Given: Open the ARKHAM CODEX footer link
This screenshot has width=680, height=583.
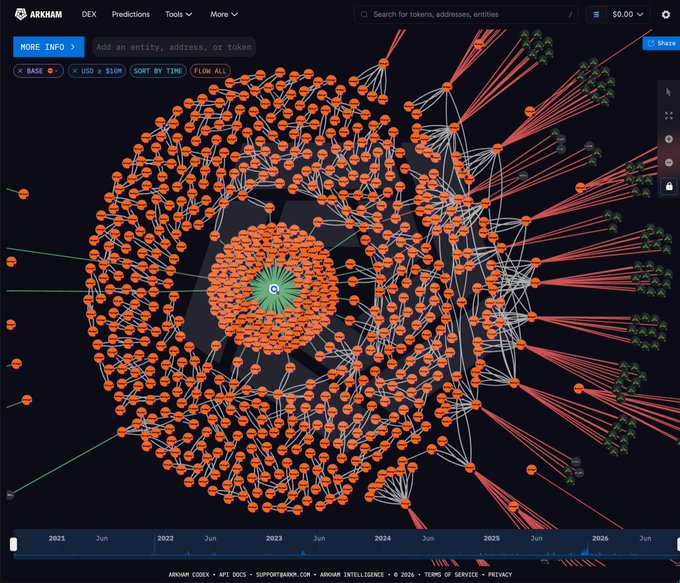Looking at the screenshot, I should [189, 574].
